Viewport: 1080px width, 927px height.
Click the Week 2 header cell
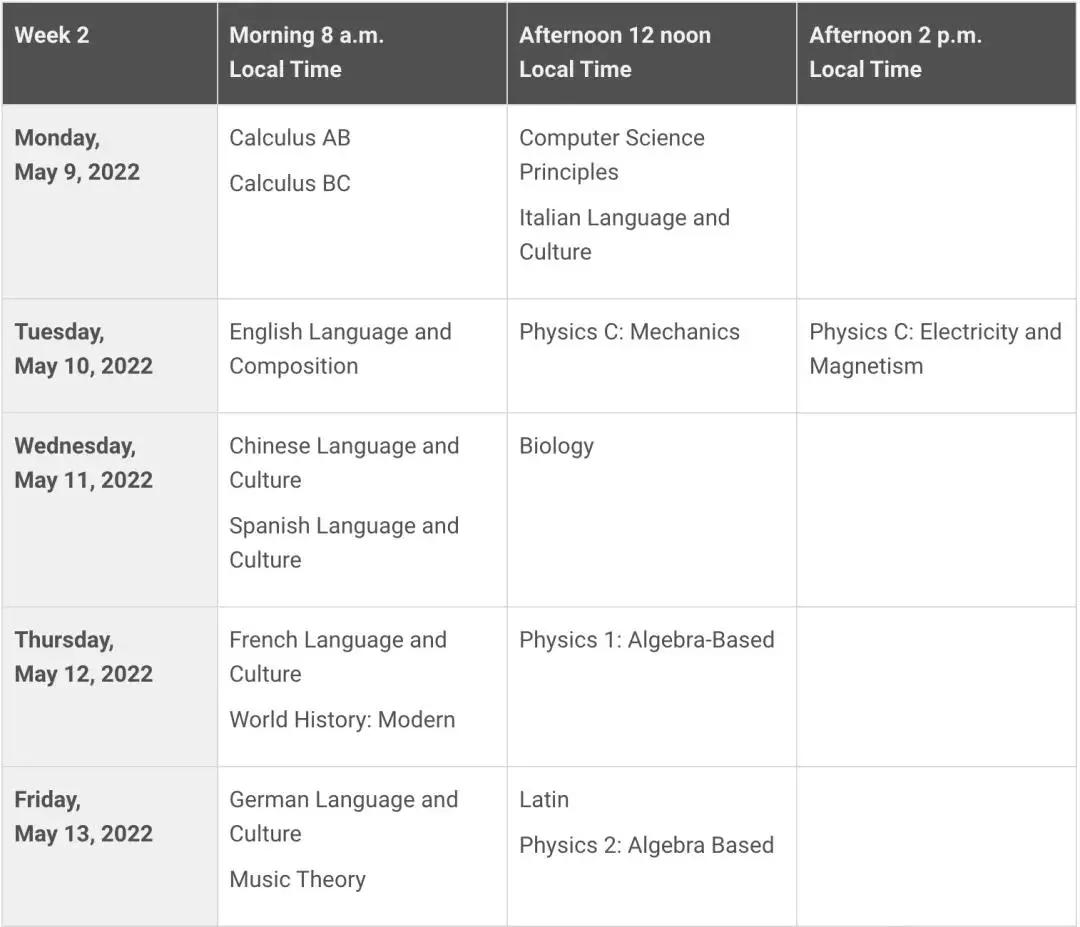click(x=52, y=35)
